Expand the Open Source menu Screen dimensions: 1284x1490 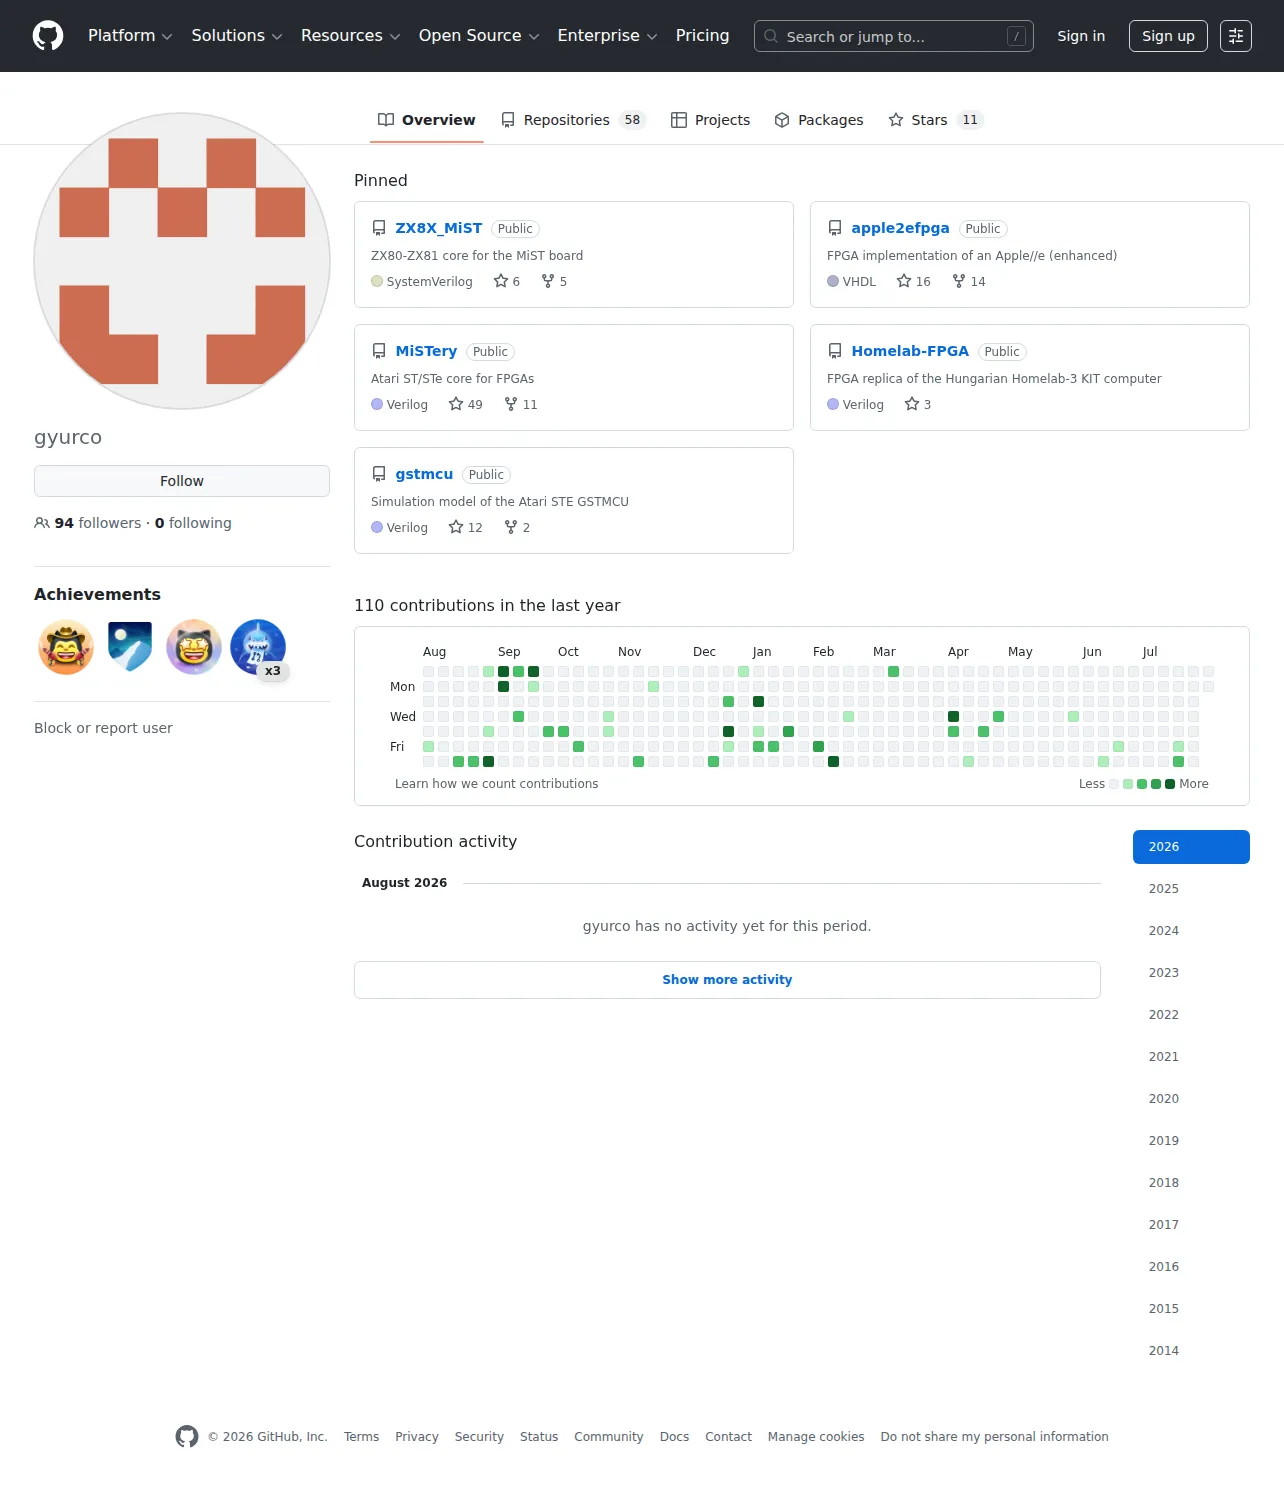click(x=479, y=36)
